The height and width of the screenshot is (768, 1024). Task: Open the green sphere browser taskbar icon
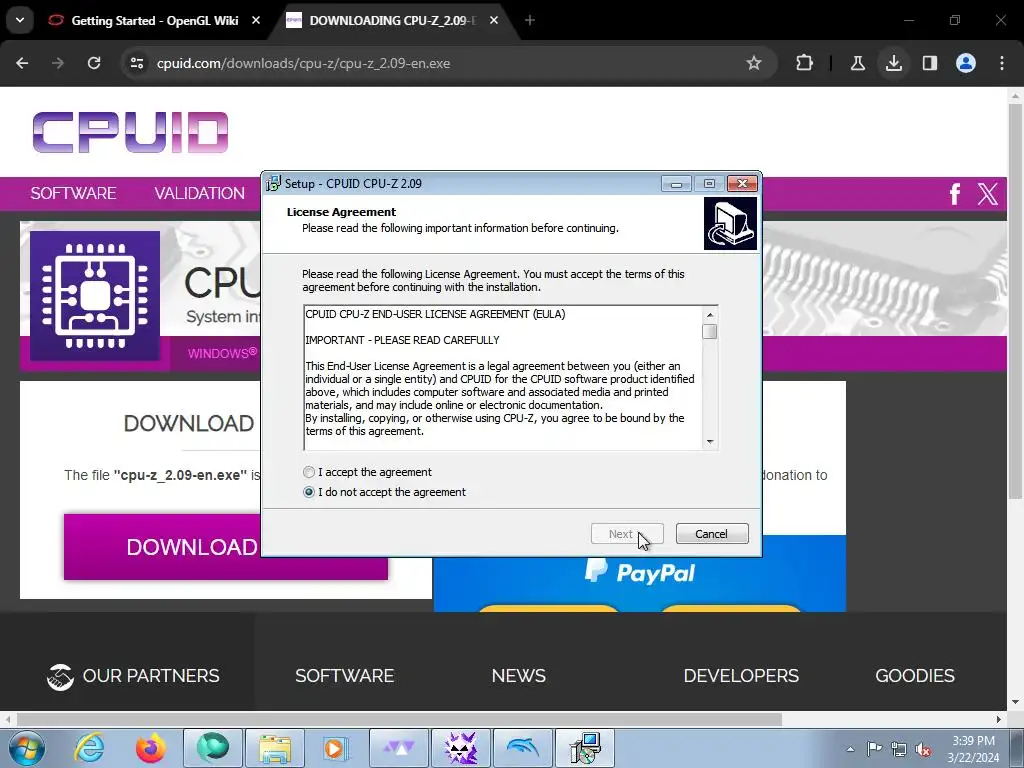click(x=213, y=748)
